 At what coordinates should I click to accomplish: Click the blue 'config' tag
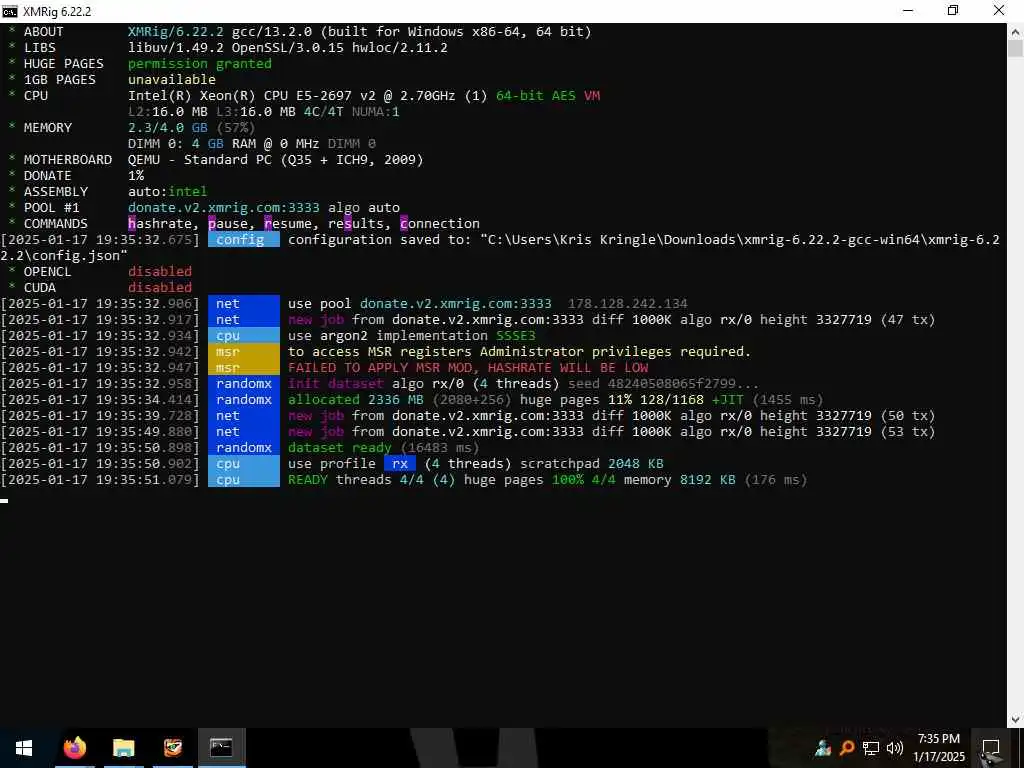click(x=244, y=240)
